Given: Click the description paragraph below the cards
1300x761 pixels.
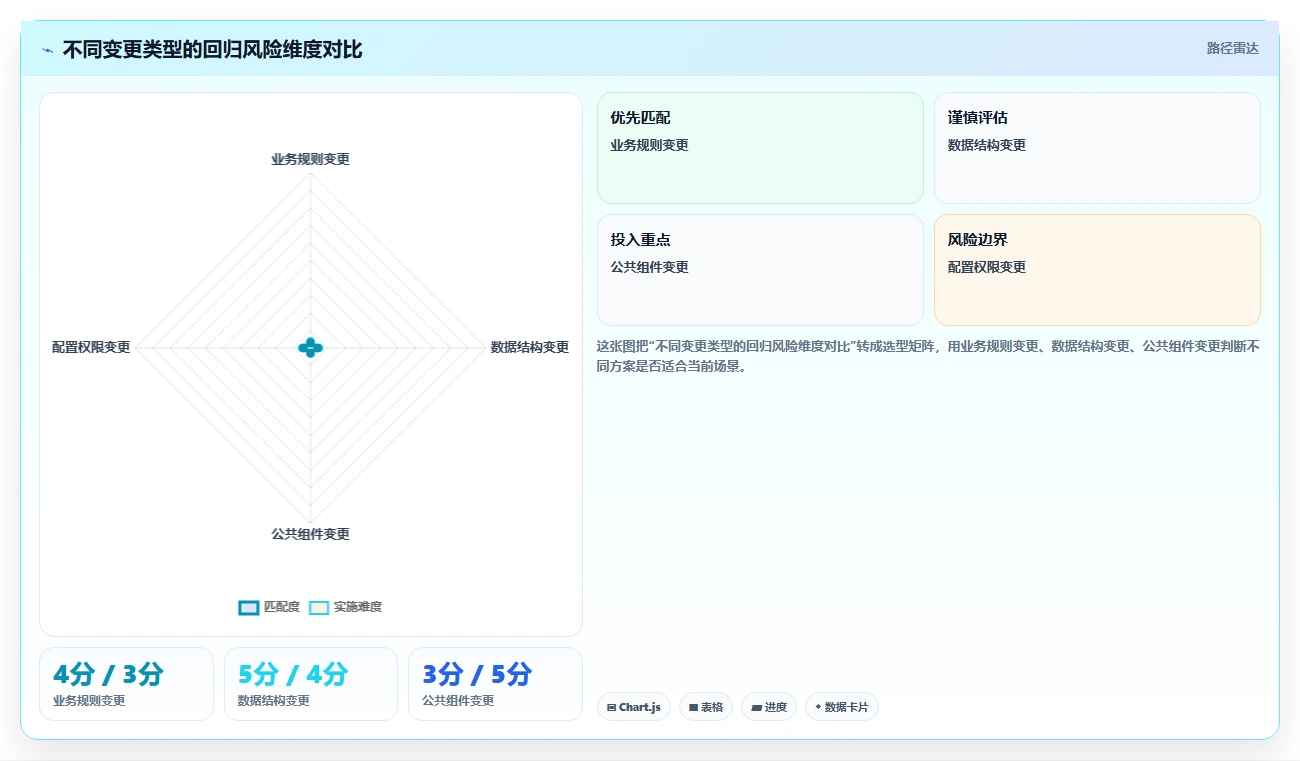Looking at the screenshot, I should pyautogui.click(x=928, y=356).
